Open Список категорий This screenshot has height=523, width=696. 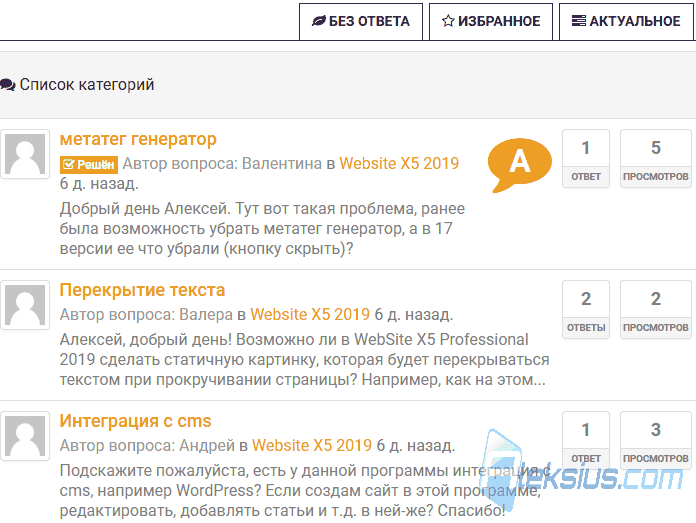pyautogui.click(x=87, y=84)
